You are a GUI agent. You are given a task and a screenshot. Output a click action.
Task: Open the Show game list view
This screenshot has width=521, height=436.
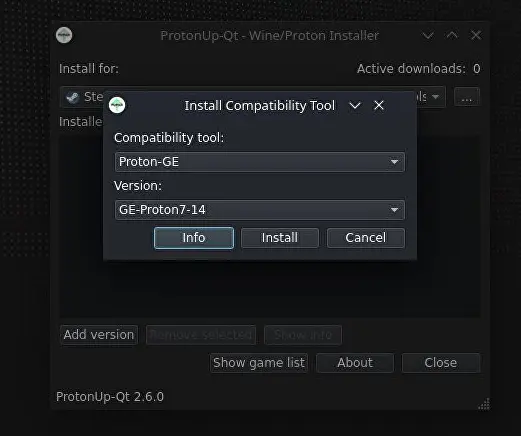click(259, 363)
